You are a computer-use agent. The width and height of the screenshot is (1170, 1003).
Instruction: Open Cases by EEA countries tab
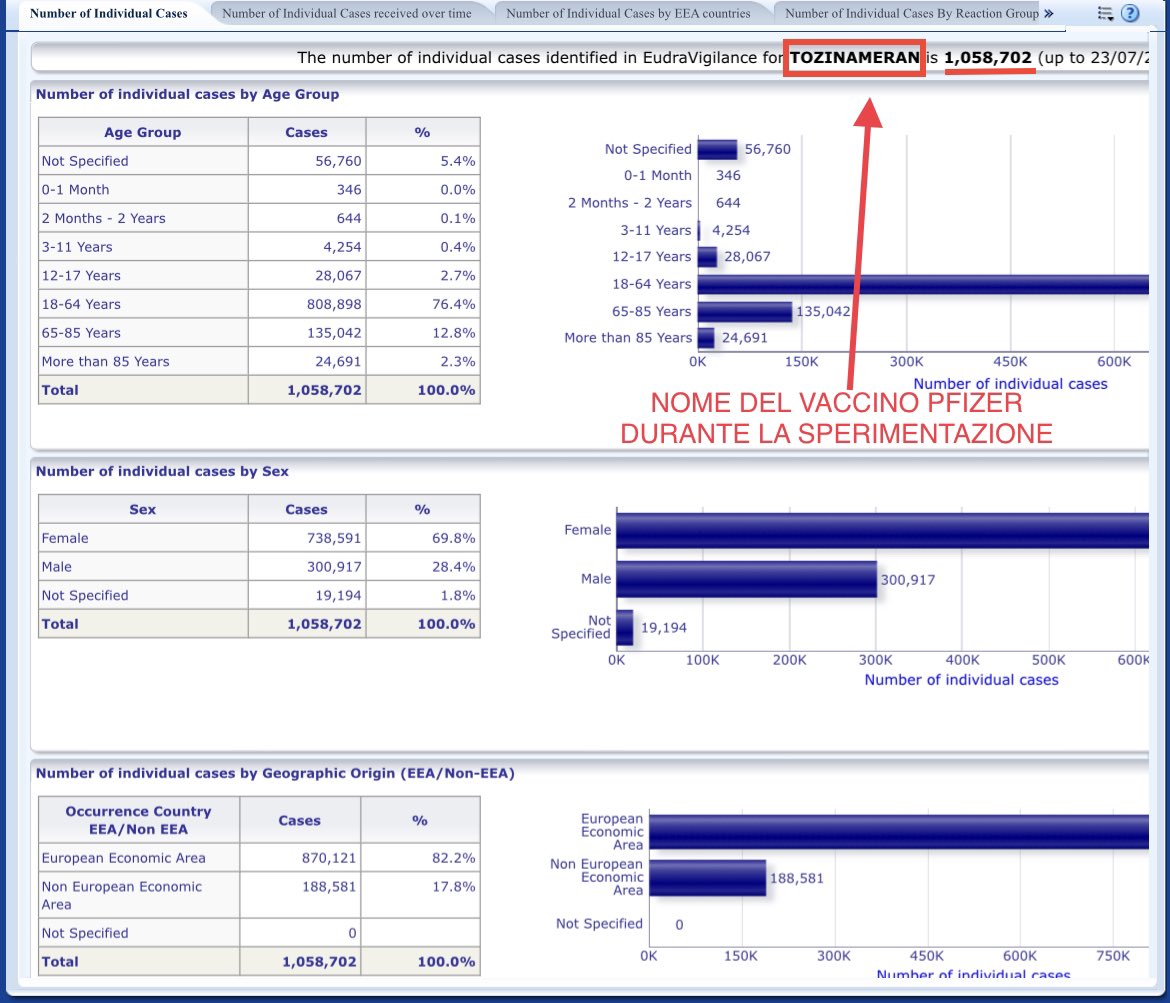click(x=628, y=13)
